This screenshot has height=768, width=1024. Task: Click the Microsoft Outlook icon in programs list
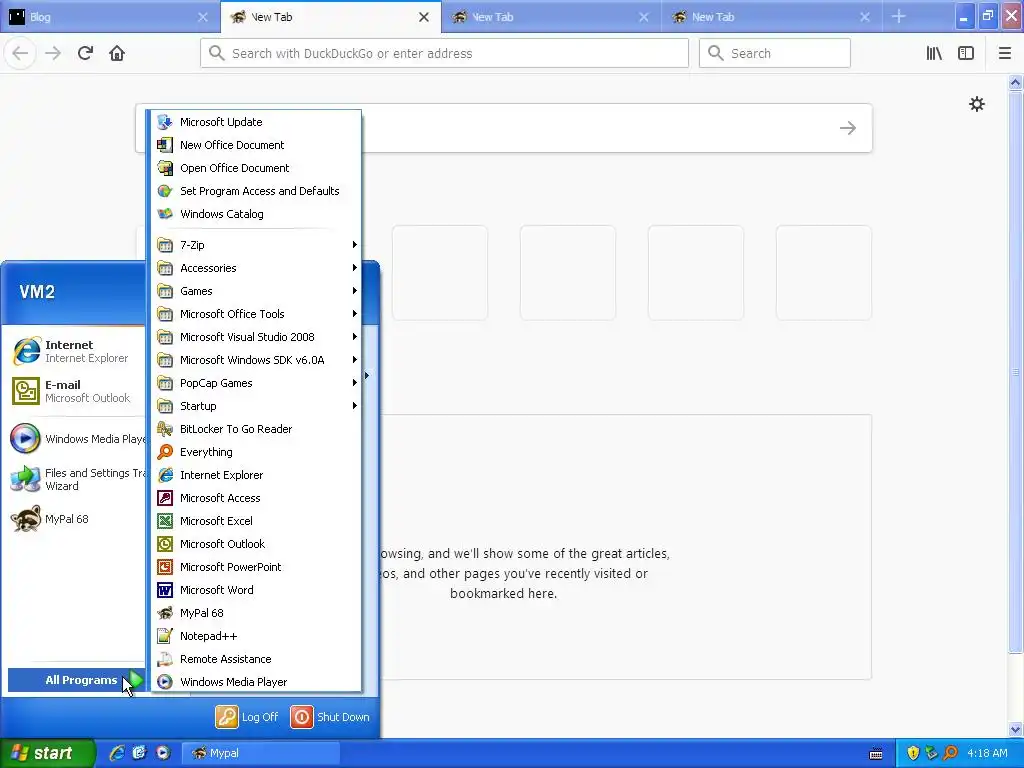pyautogui.click(x=165, y=544)
